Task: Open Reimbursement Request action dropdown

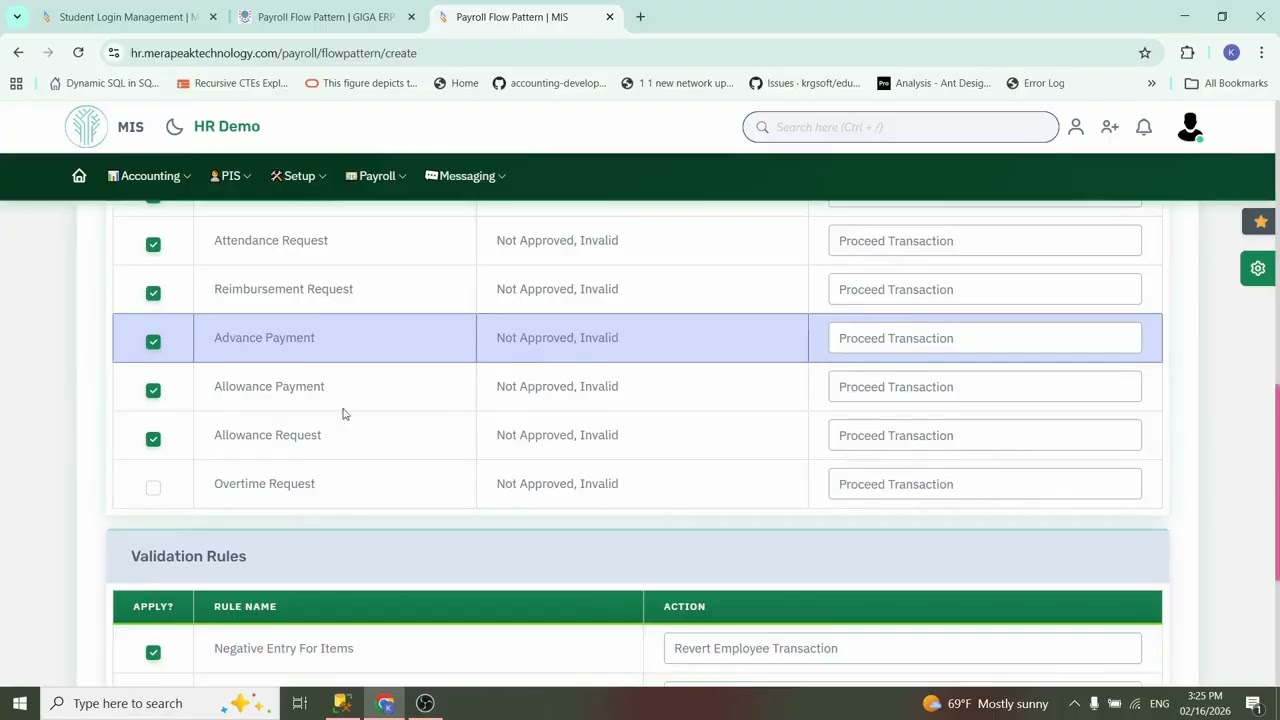Action: pyautogui.click(x=985, y=289)
